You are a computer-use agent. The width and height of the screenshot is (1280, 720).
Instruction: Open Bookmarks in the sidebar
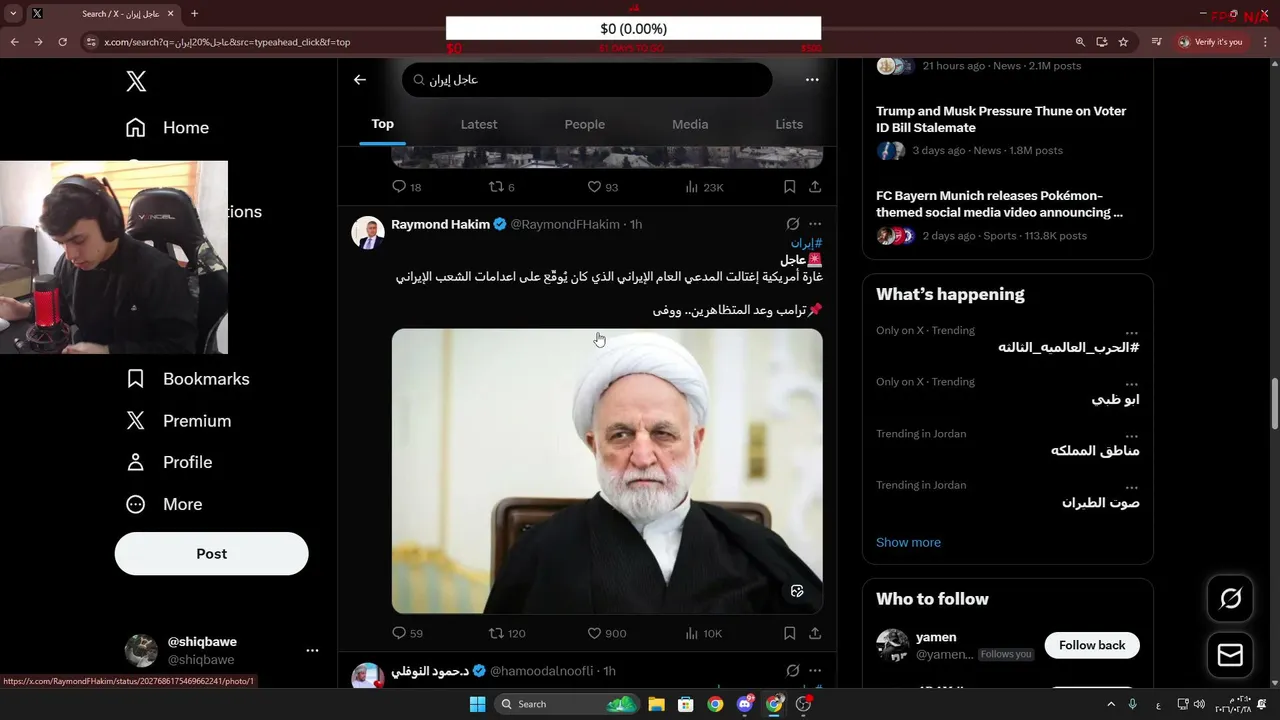pos(187,379)
